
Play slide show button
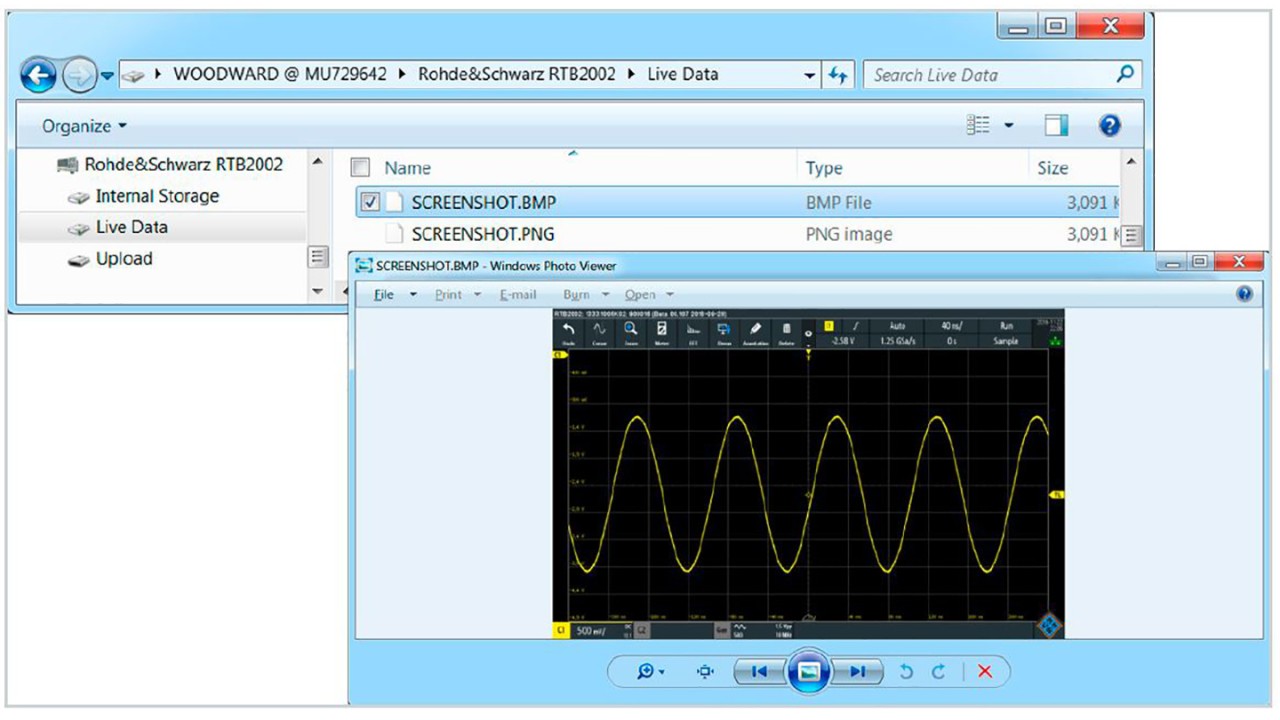tap(808, 672)
